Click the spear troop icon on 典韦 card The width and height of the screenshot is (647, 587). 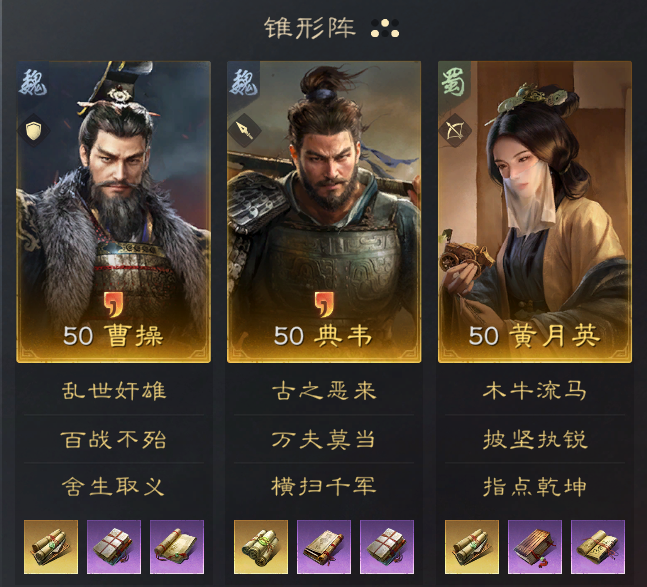(x=245, y=131)
